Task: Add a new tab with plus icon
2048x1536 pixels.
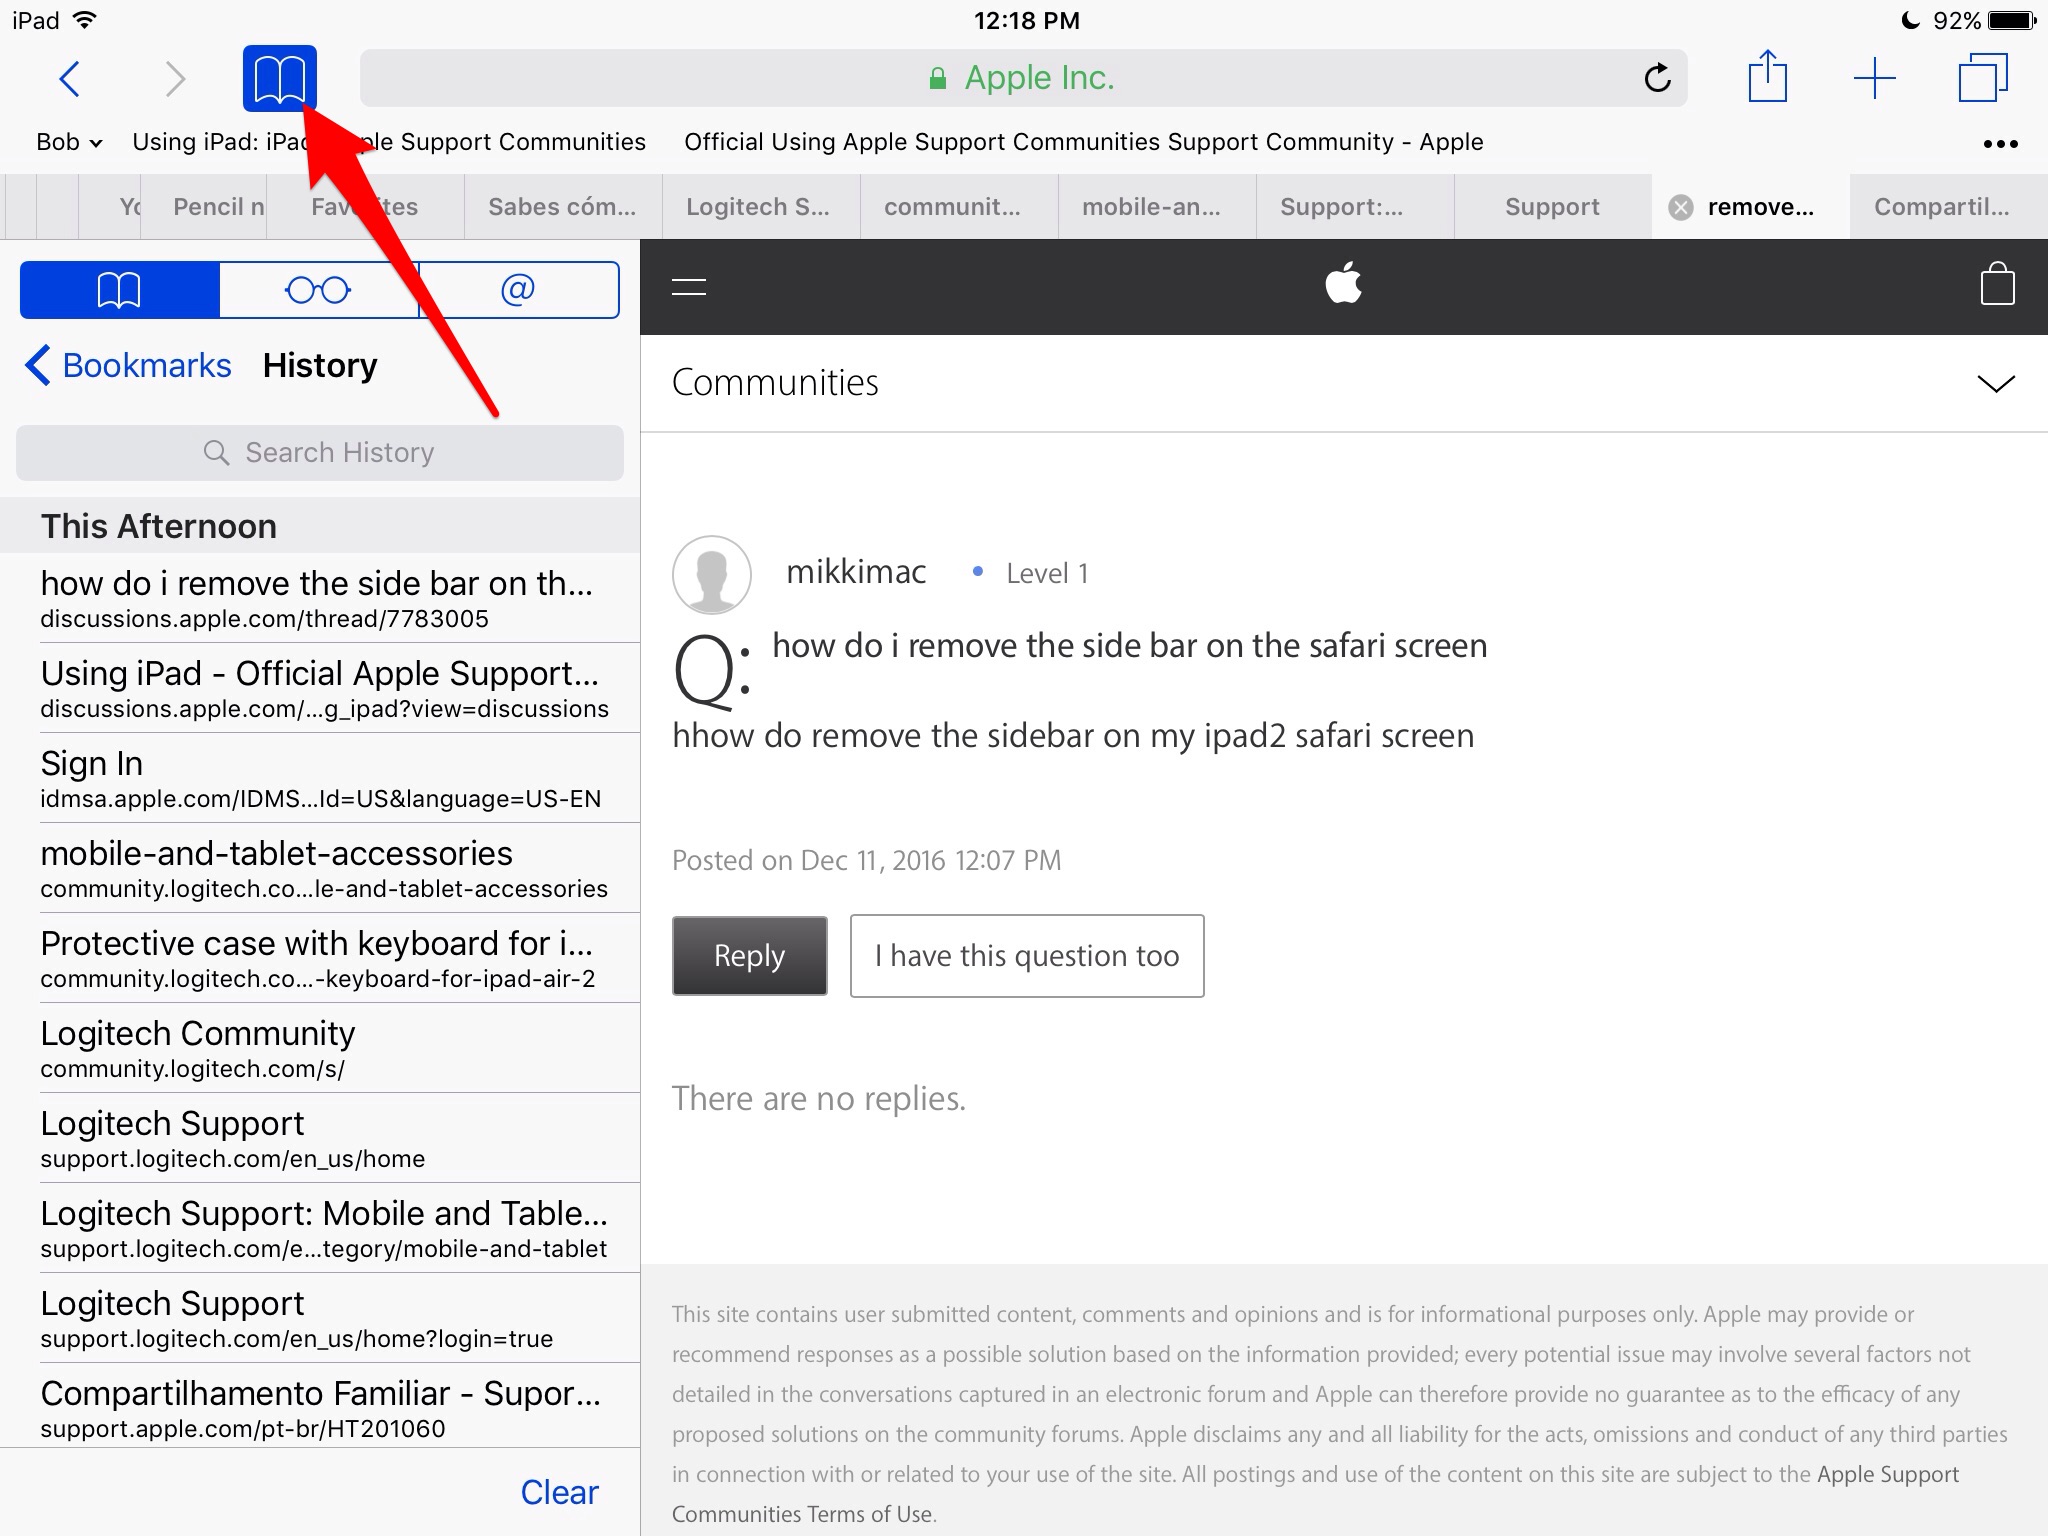Action: pos(1874,78)
